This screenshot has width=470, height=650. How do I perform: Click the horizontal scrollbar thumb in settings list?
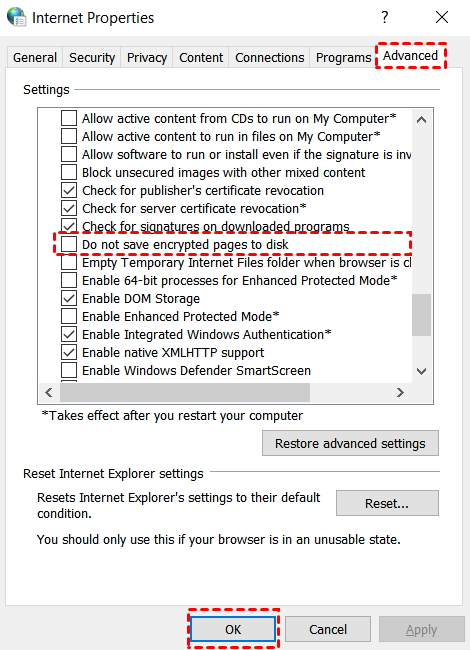185,392
